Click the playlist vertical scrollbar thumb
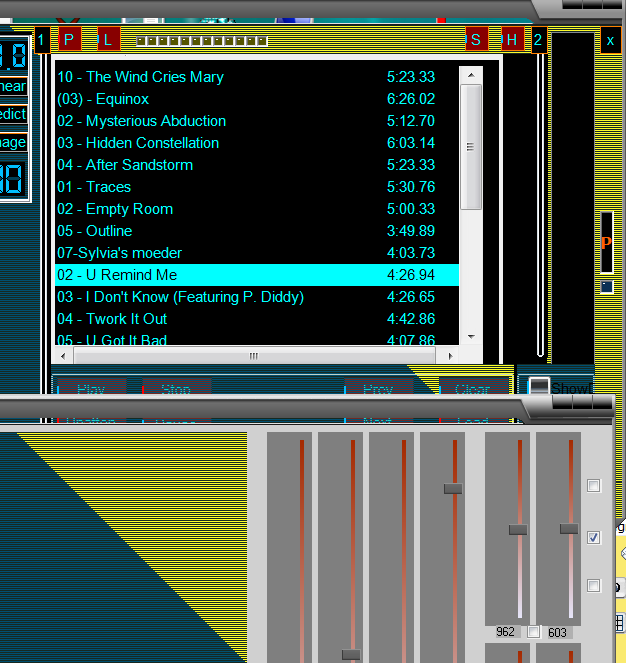 tap(471, 147)
